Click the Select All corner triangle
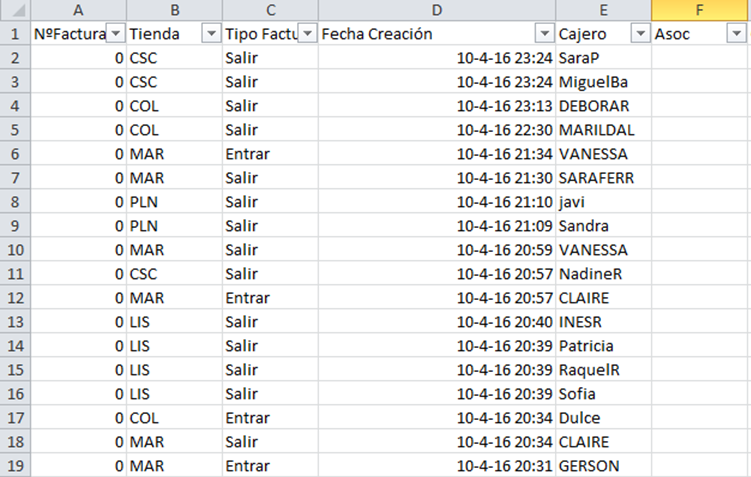This screenshot has width=751, height=477. coord(14,10)
